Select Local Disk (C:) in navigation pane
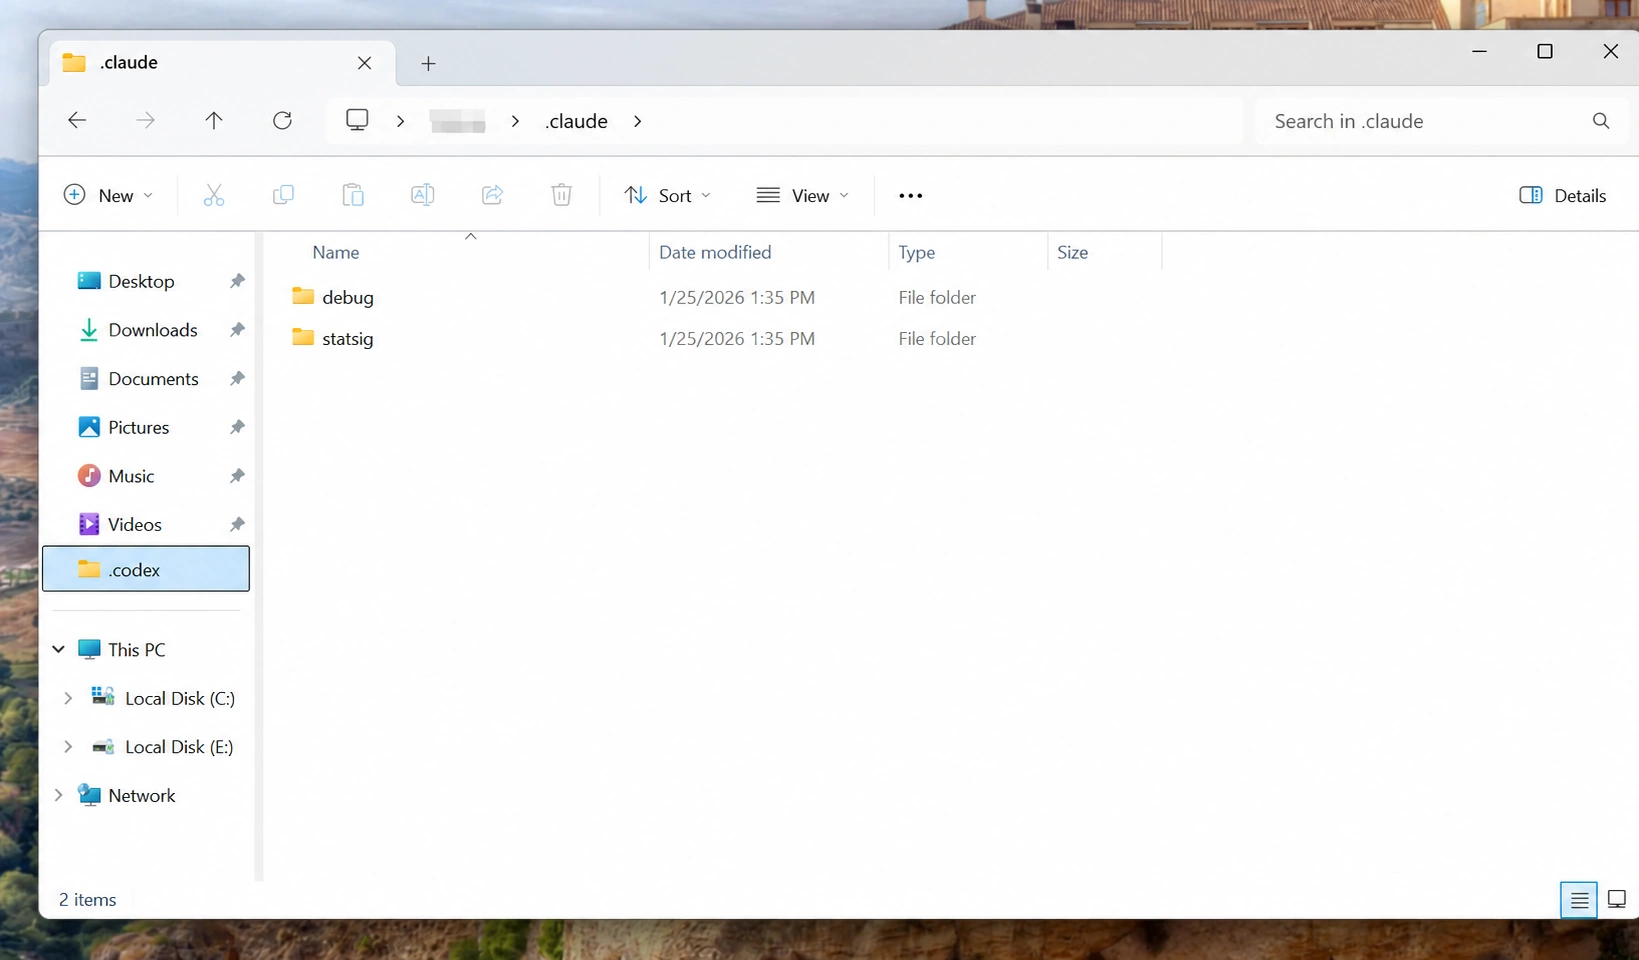The width and height of the screenshot is (1639, 960). pos(180,698)
